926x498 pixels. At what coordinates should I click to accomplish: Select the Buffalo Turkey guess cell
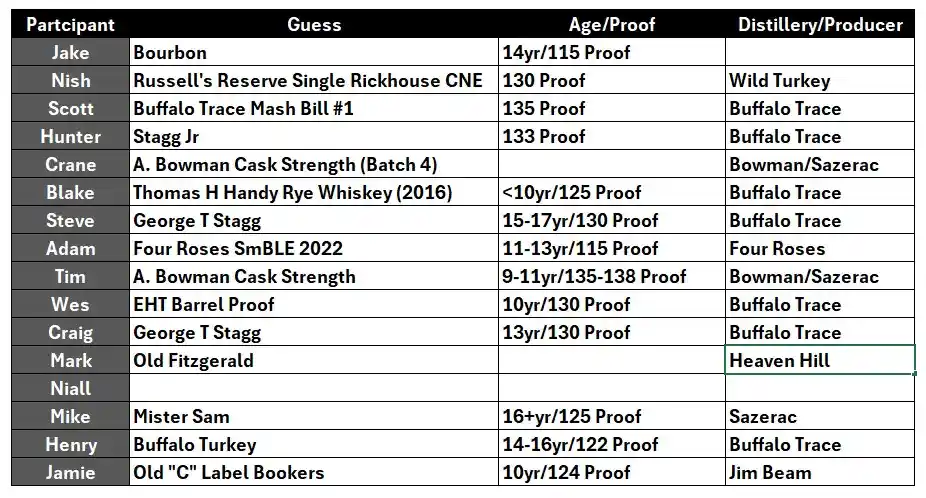tap(313, 444)
